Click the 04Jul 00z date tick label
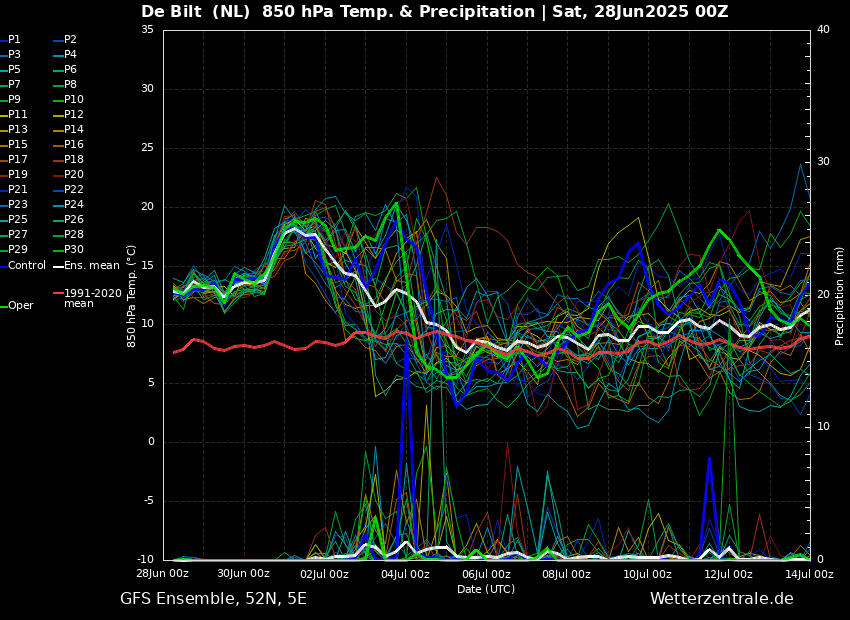Viewport: 850px width, 620px height. tap(405, 574)
